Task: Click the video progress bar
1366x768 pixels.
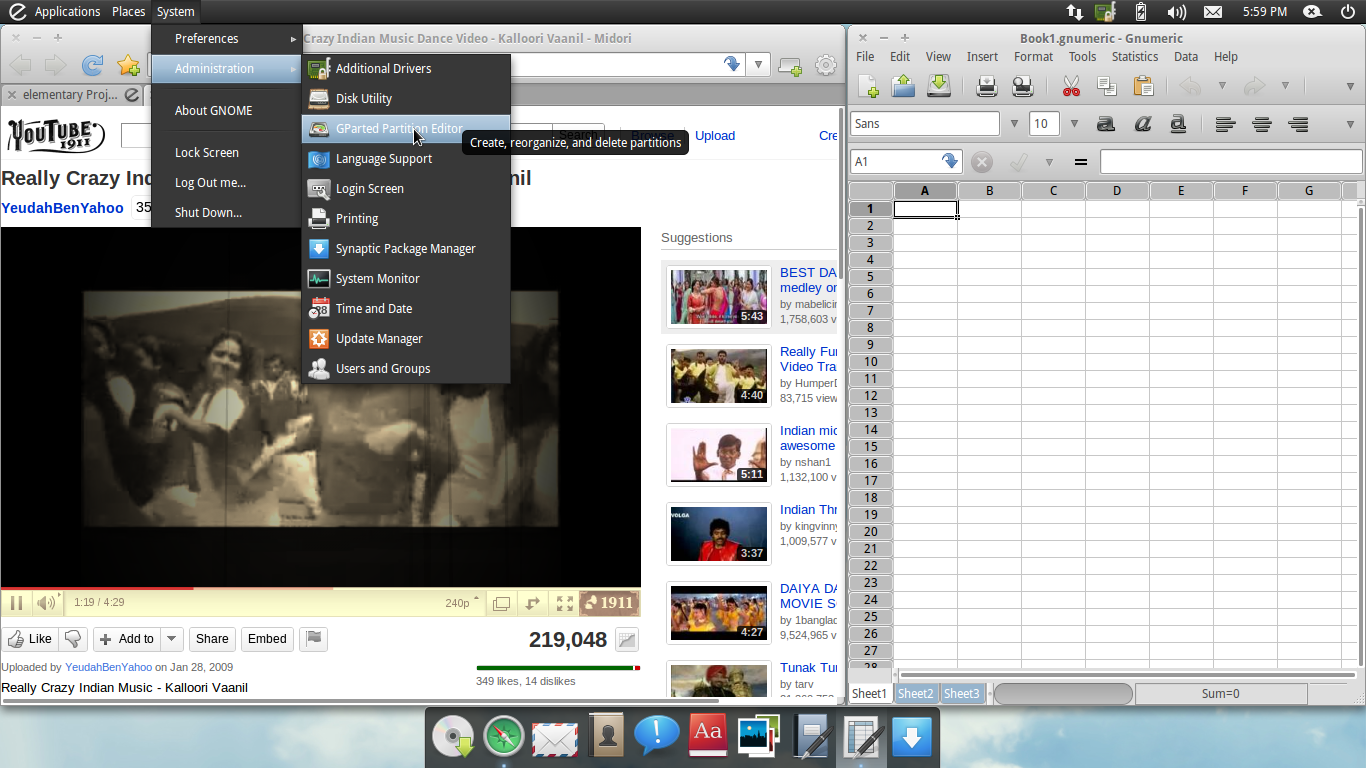Action: click(x=320, y=588)
